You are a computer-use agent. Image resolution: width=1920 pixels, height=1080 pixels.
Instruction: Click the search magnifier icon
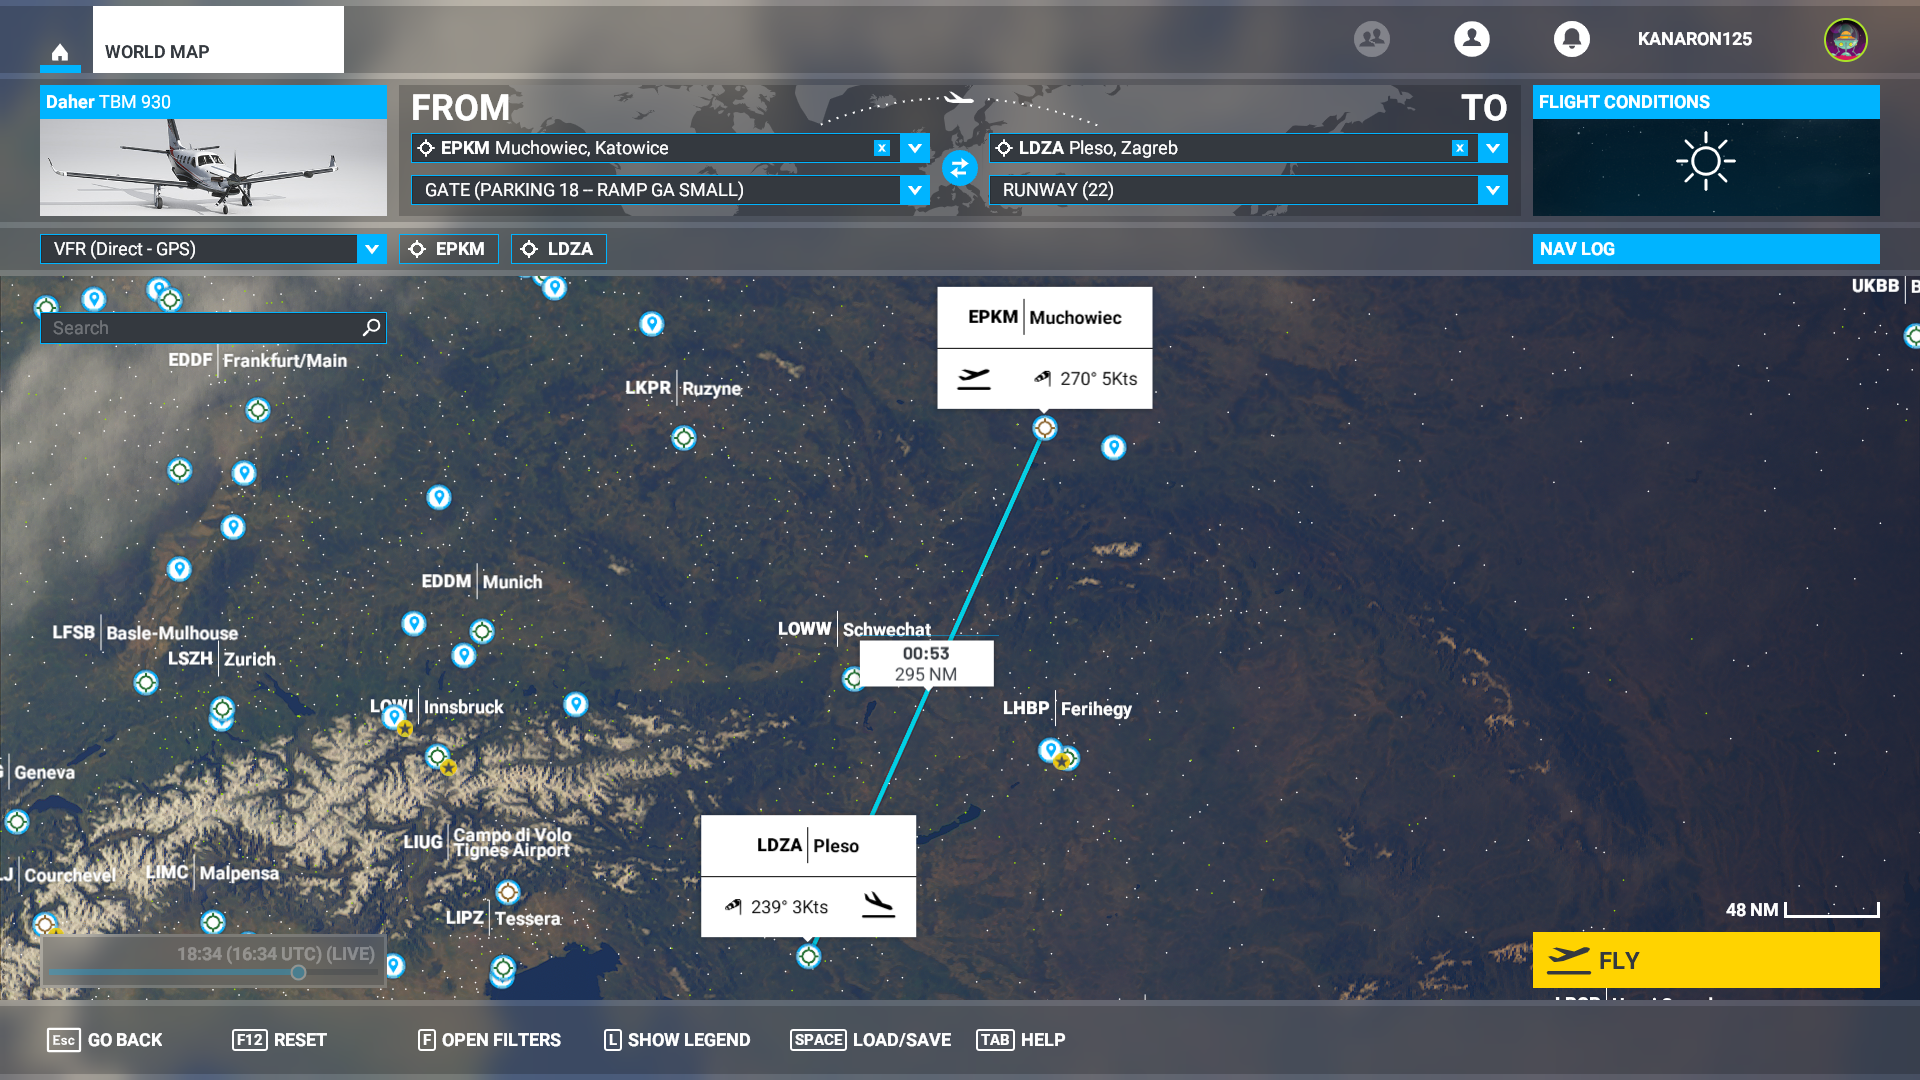pyautogui.click(x=371, y=327)
